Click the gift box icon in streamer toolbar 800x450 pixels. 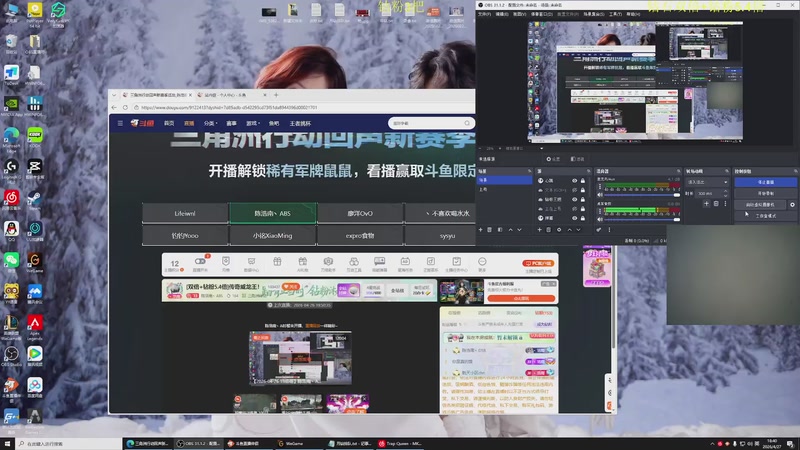tap(277, 262)
